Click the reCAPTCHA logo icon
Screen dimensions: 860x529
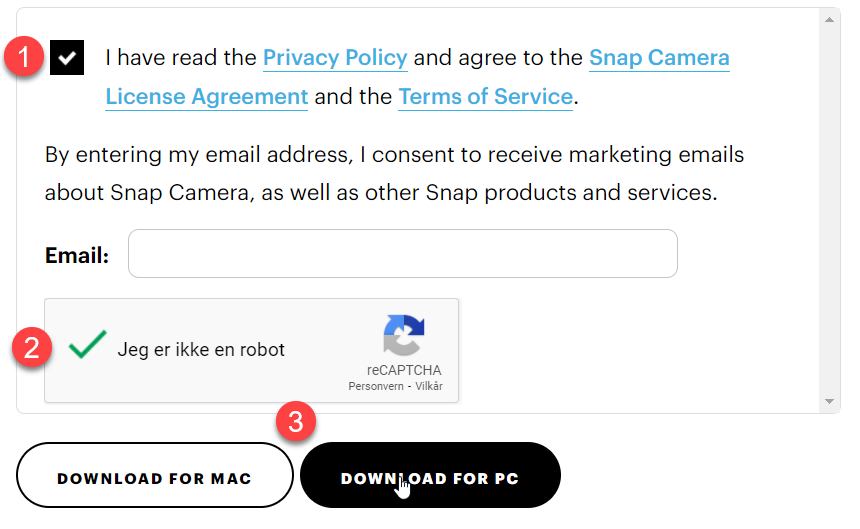404,335
